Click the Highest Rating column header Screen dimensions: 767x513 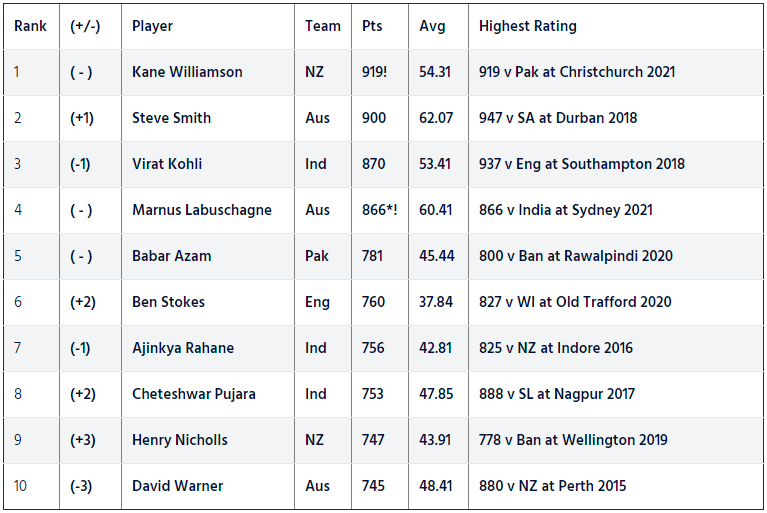(527, 26)
